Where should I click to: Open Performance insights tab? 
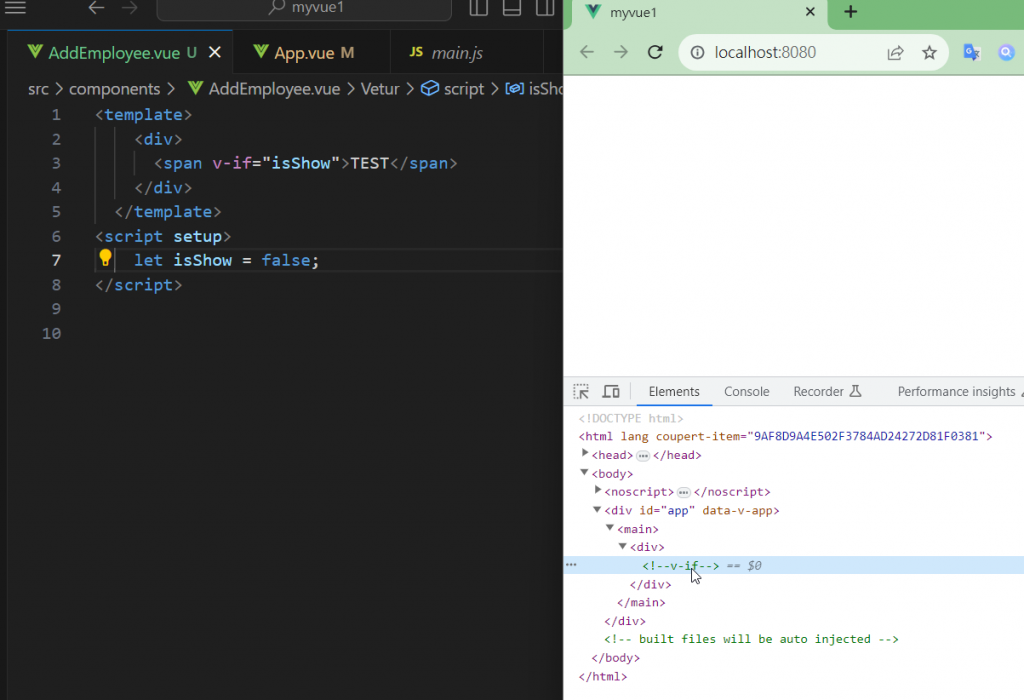click(957, 391)
